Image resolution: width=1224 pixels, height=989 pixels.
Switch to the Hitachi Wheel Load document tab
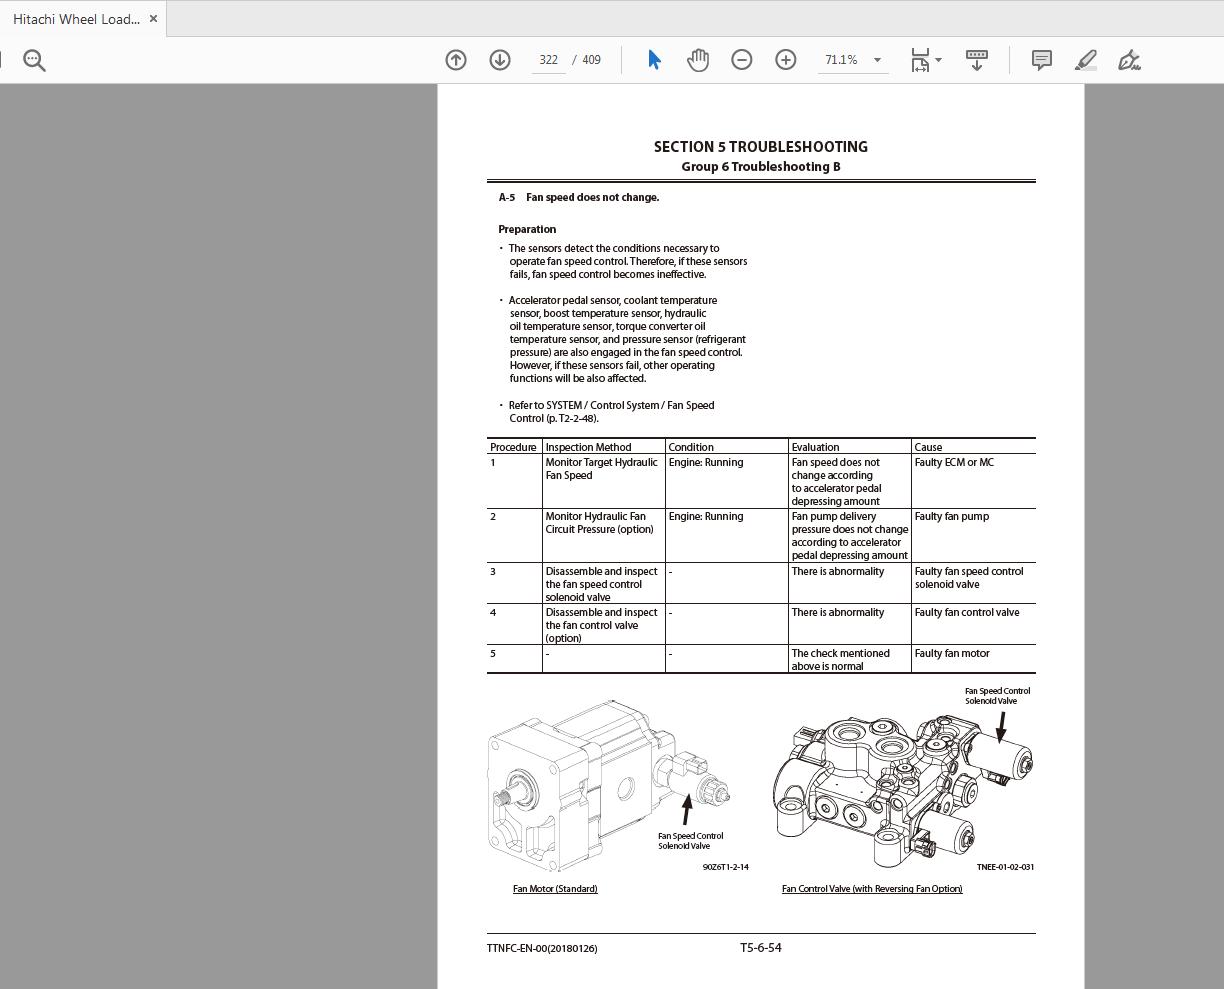75,17
